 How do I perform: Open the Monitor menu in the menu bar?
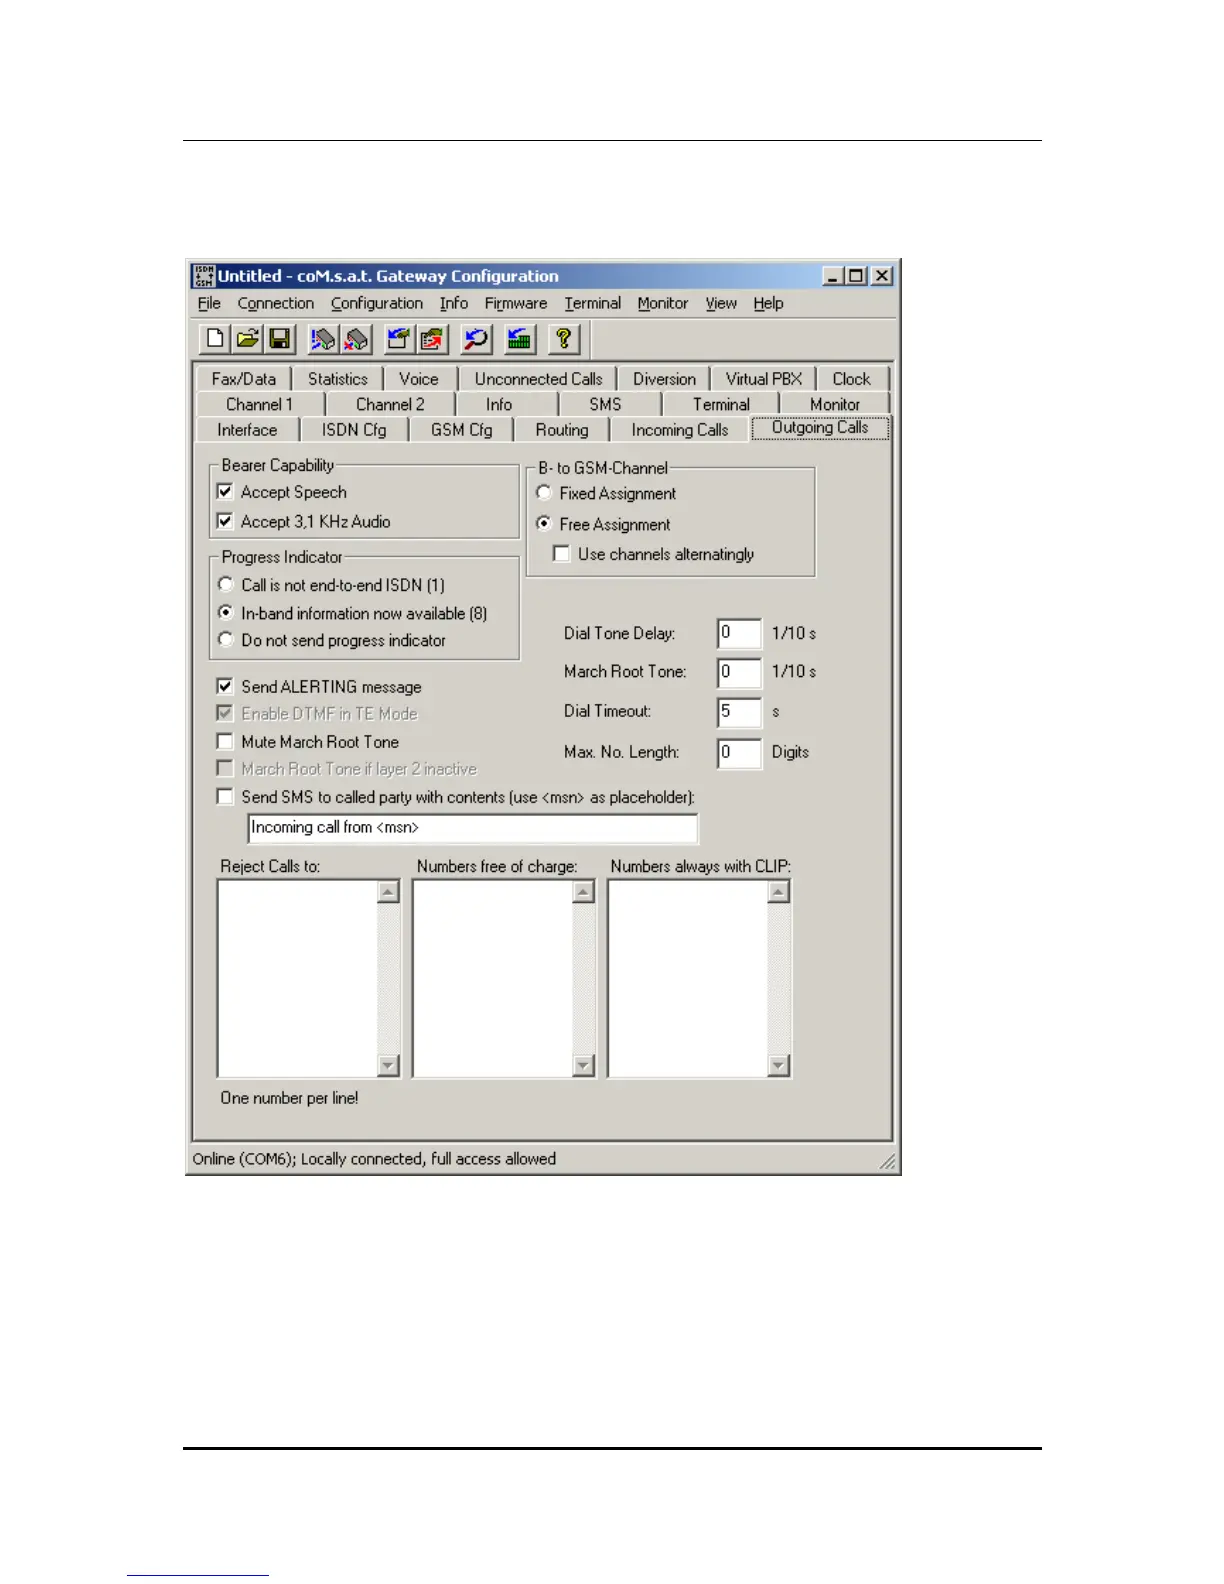point(663,303)
